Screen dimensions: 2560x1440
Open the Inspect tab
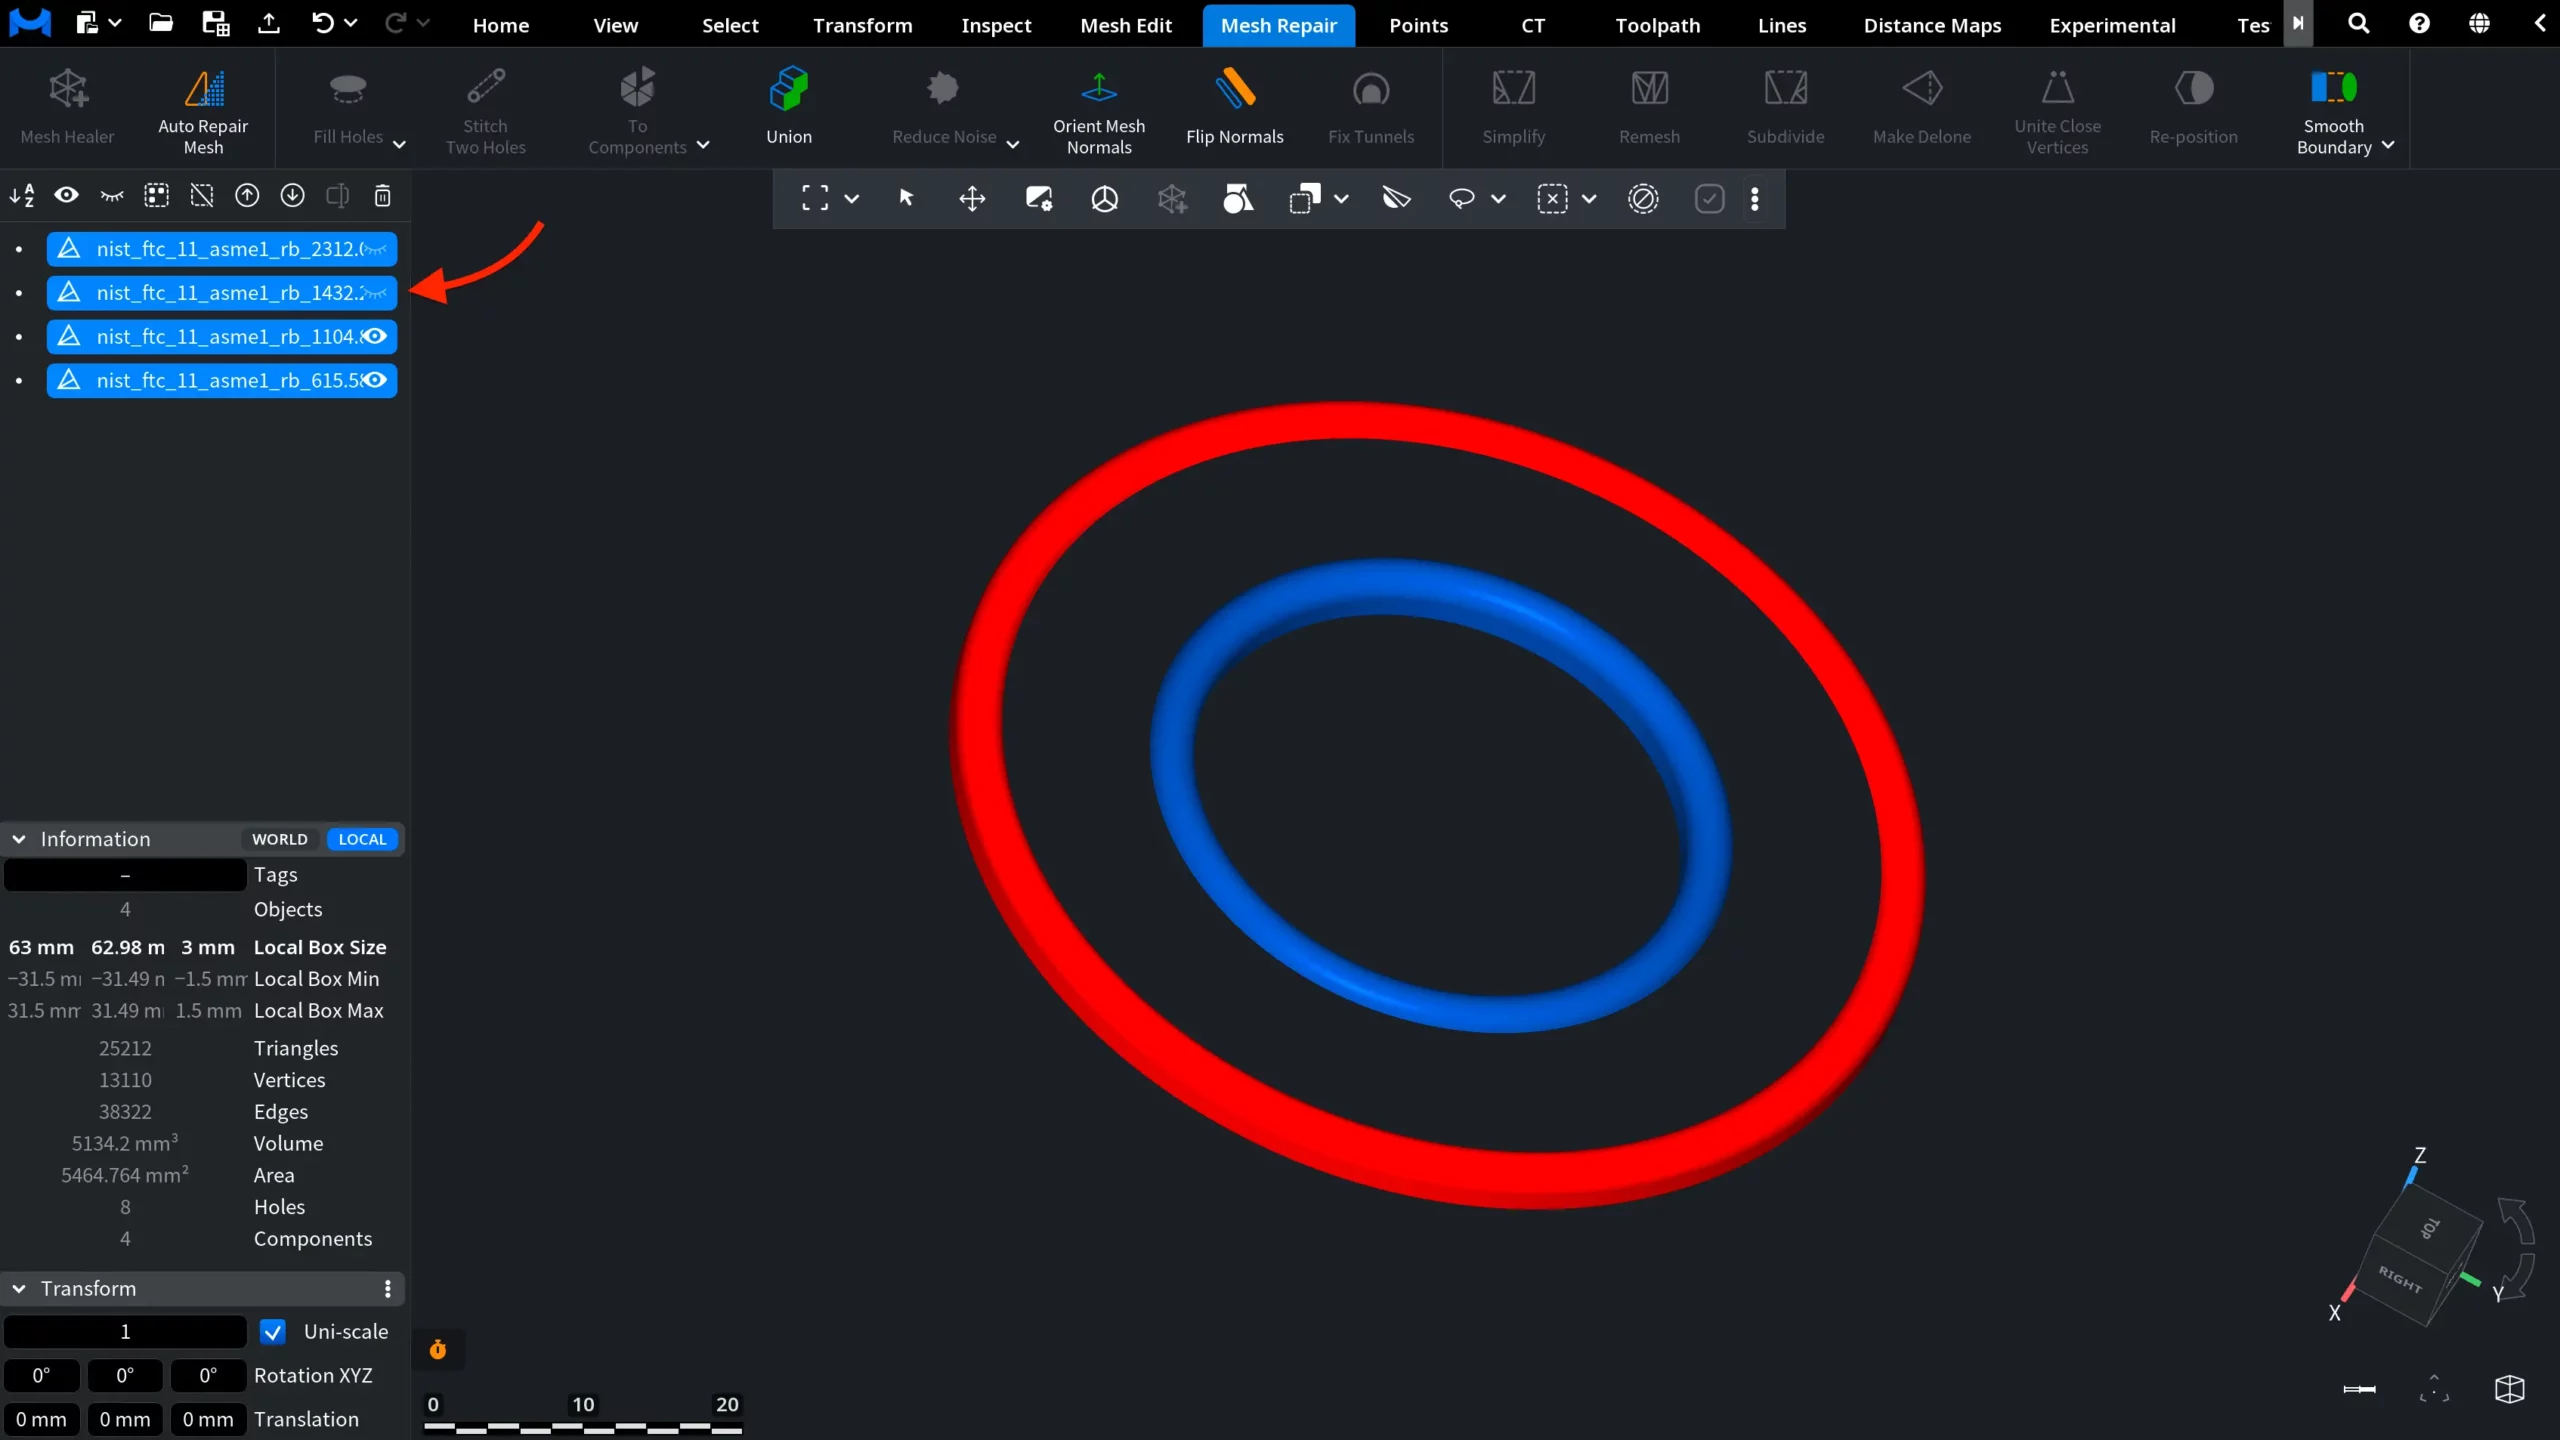[996, 25]
